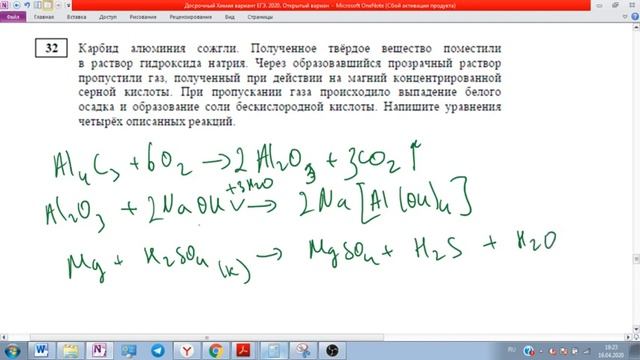Open the file explorer folder in taskbar

[70, 351]
